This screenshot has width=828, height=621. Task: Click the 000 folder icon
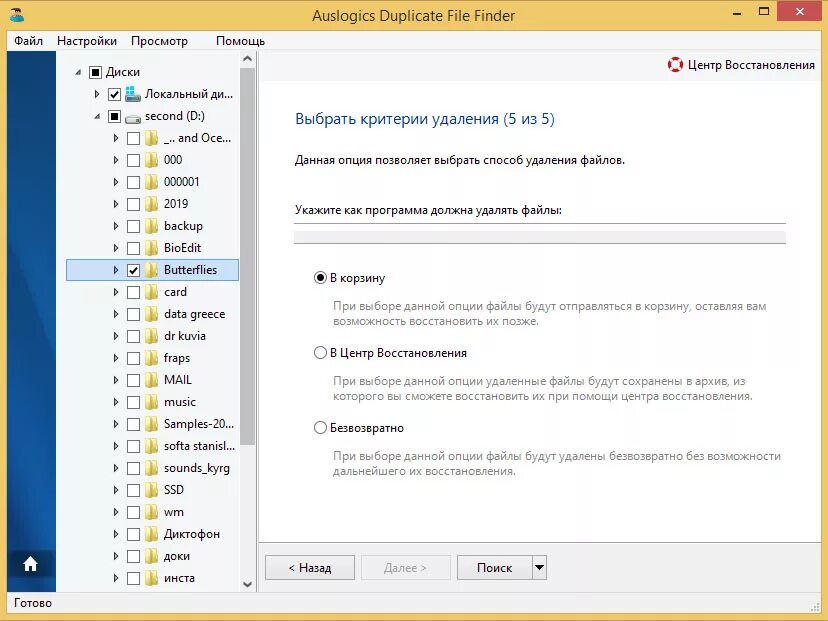(151, 159)
